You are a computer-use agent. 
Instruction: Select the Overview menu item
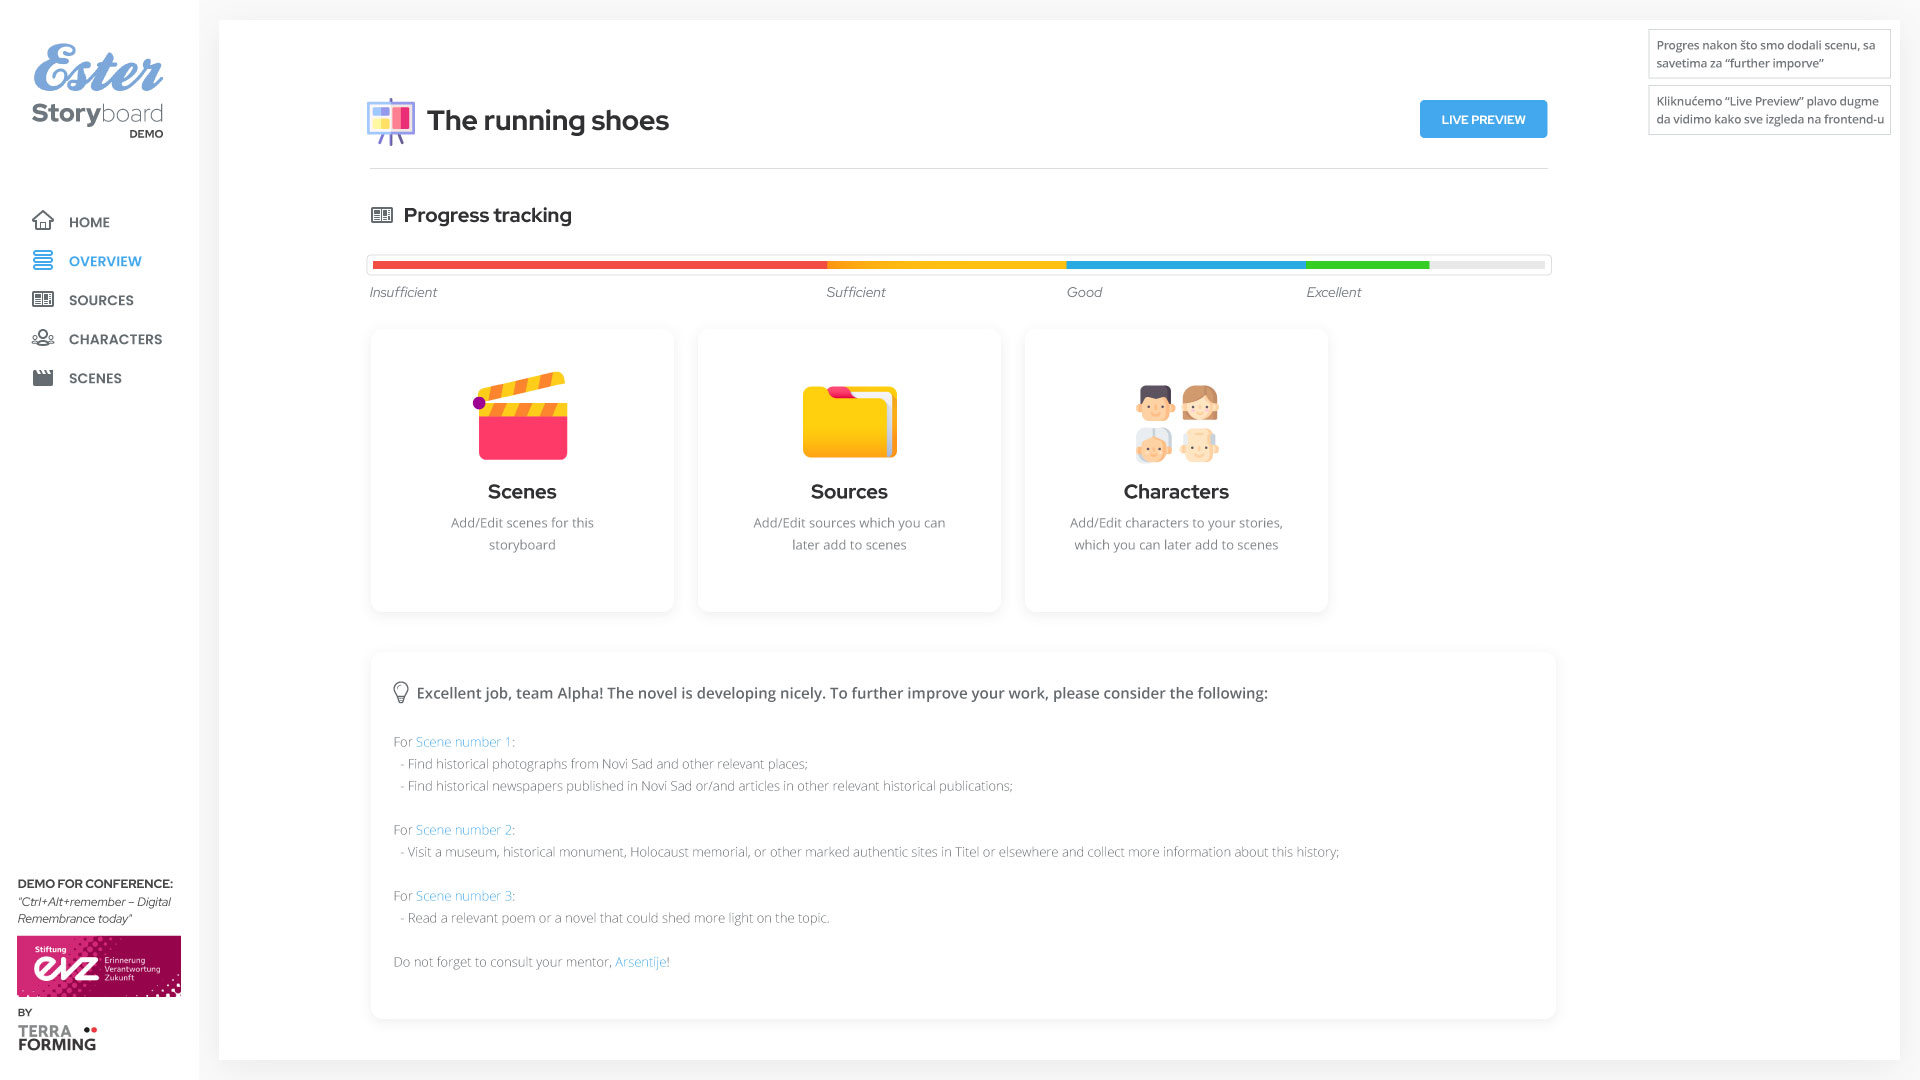[x=105, y=261]
